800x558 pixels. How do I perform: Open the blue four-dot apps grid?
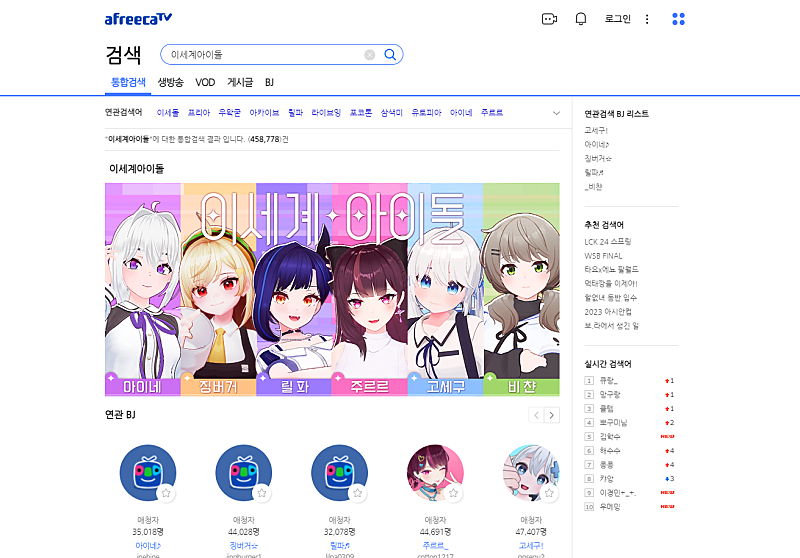[679, 19]
